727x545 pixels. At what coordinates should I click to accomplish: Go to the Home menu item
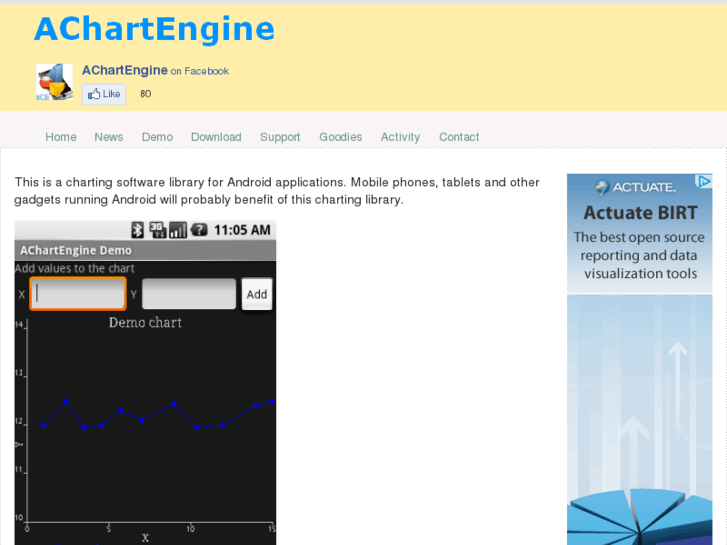coord(61,137)
